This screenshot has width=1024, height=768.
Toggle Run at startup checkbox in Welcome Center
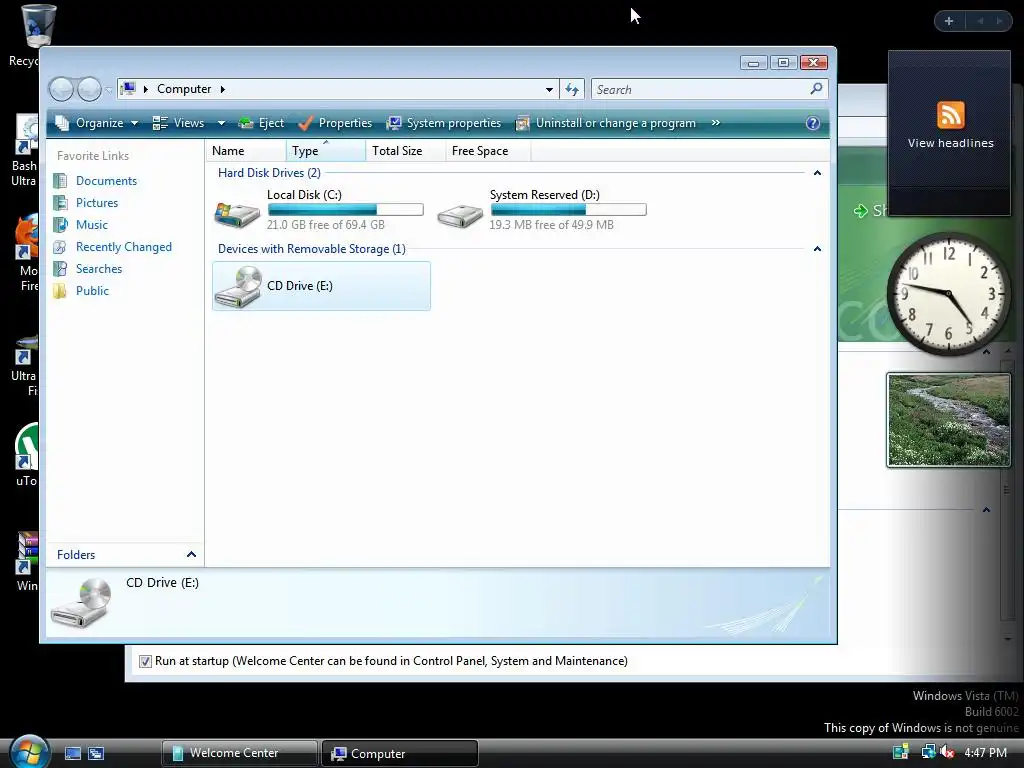tap(145, 662)
